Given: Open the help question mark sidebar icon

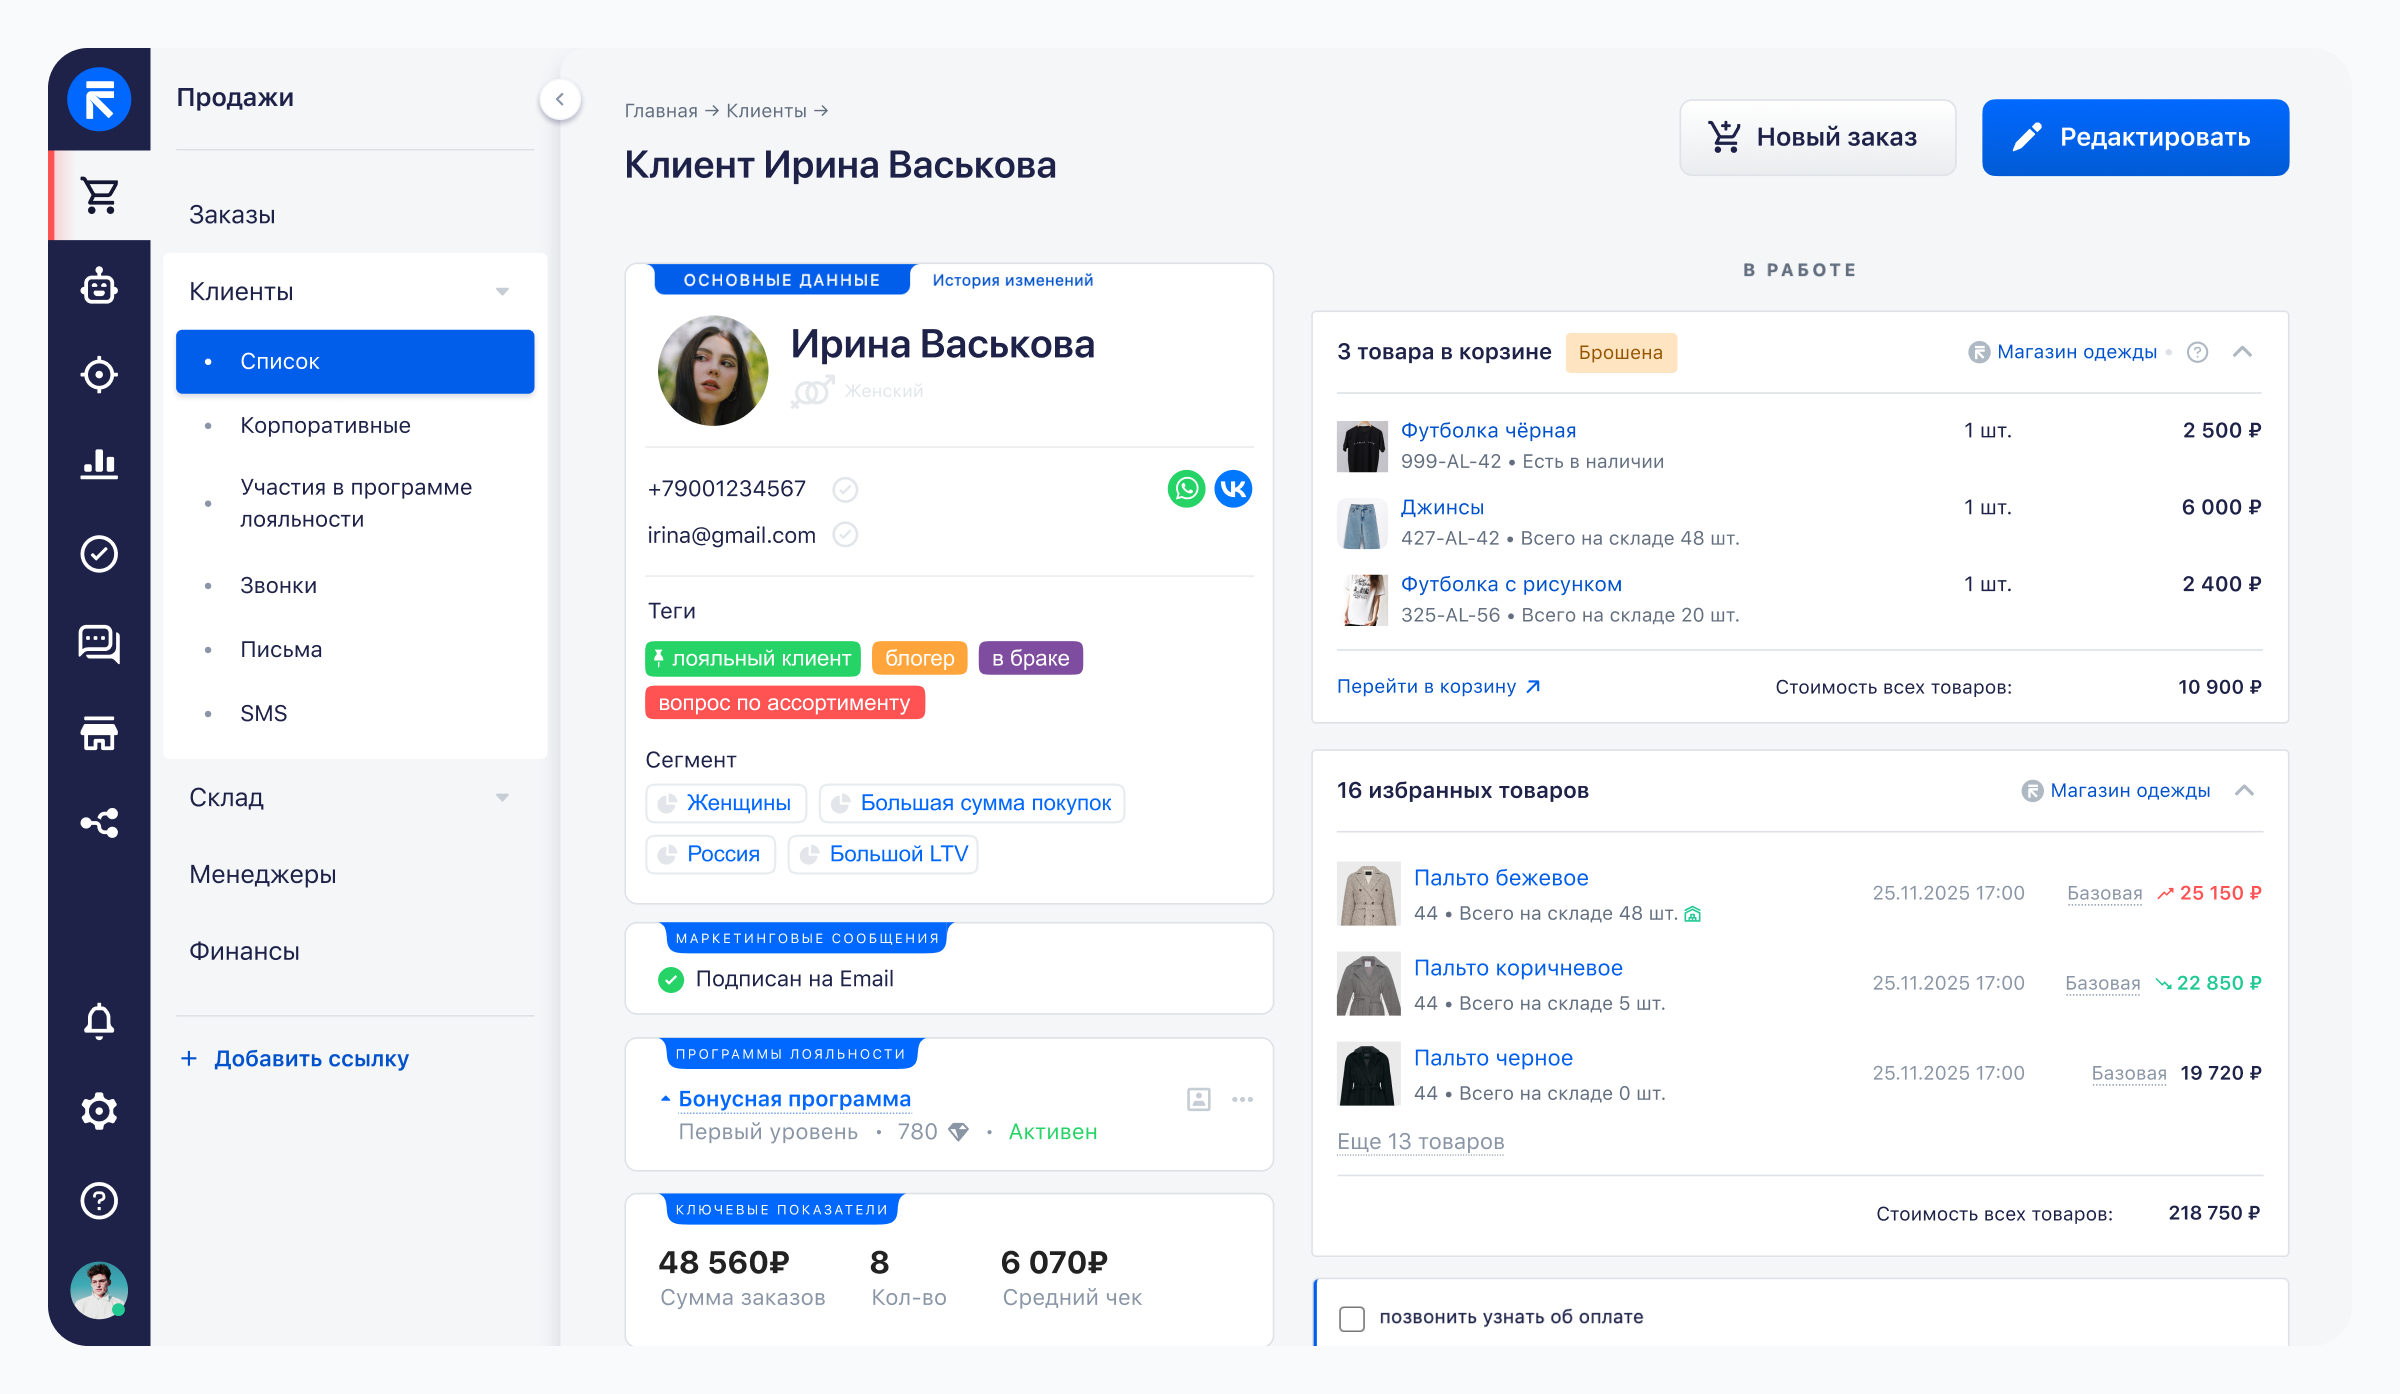Looking at the screenshot, I should (x=99, y=1200).
